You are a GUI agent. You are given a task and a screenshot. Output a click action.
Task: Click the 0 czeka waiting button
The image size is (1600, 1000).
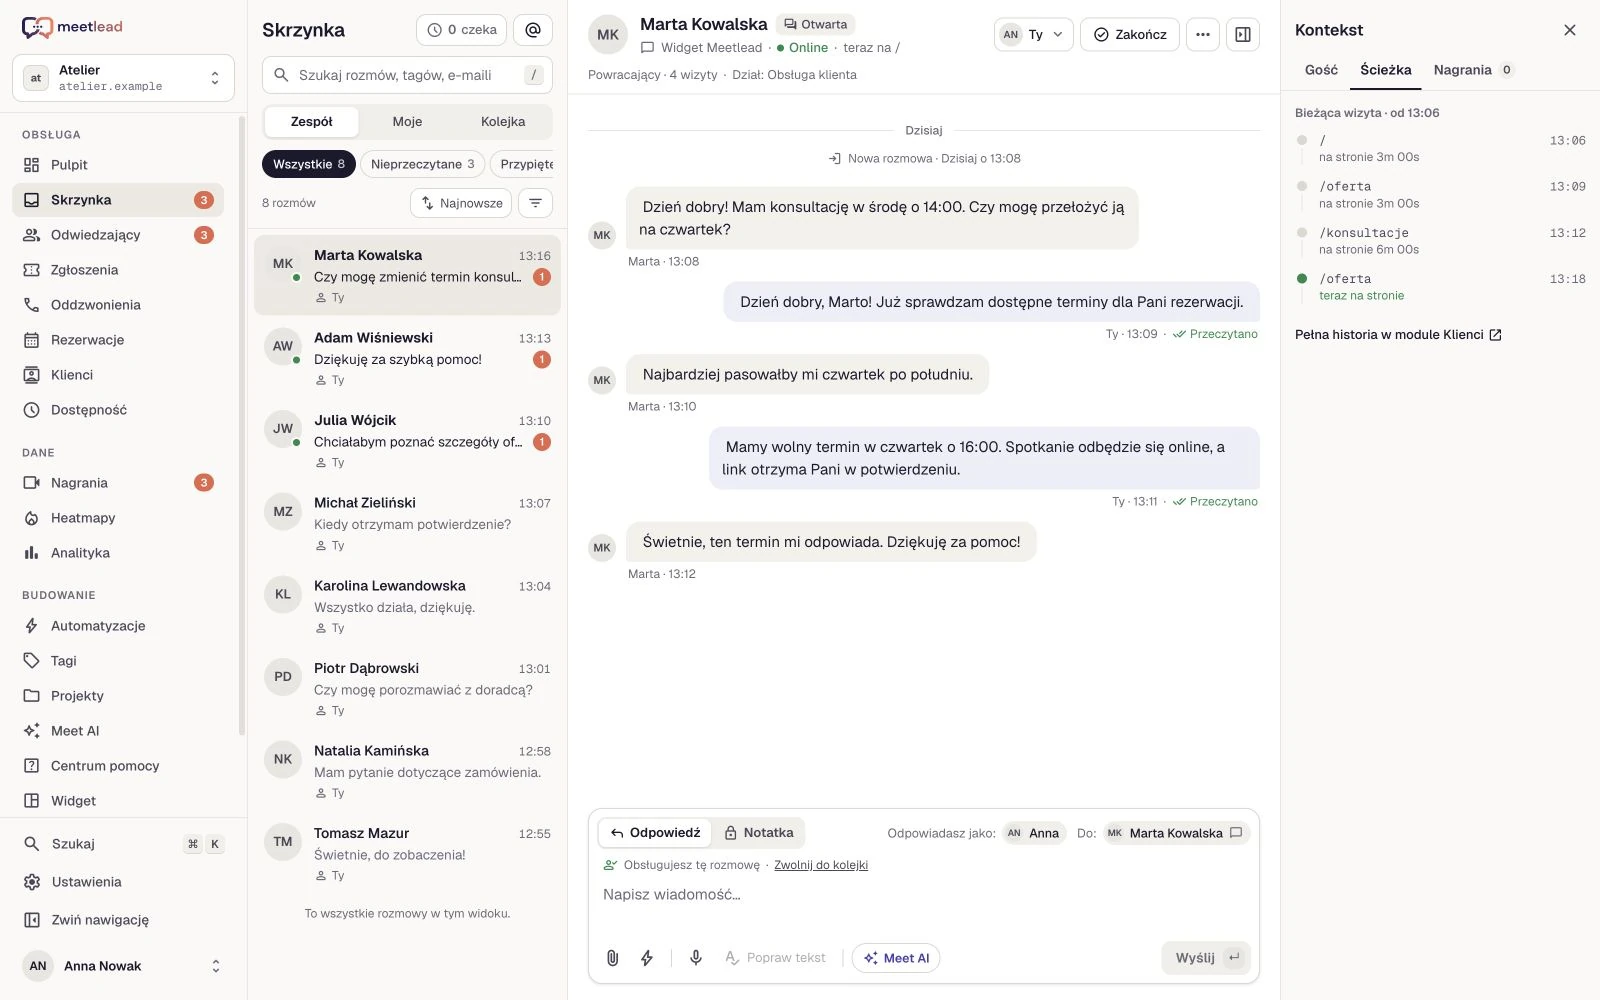click(x=461, y=30)
